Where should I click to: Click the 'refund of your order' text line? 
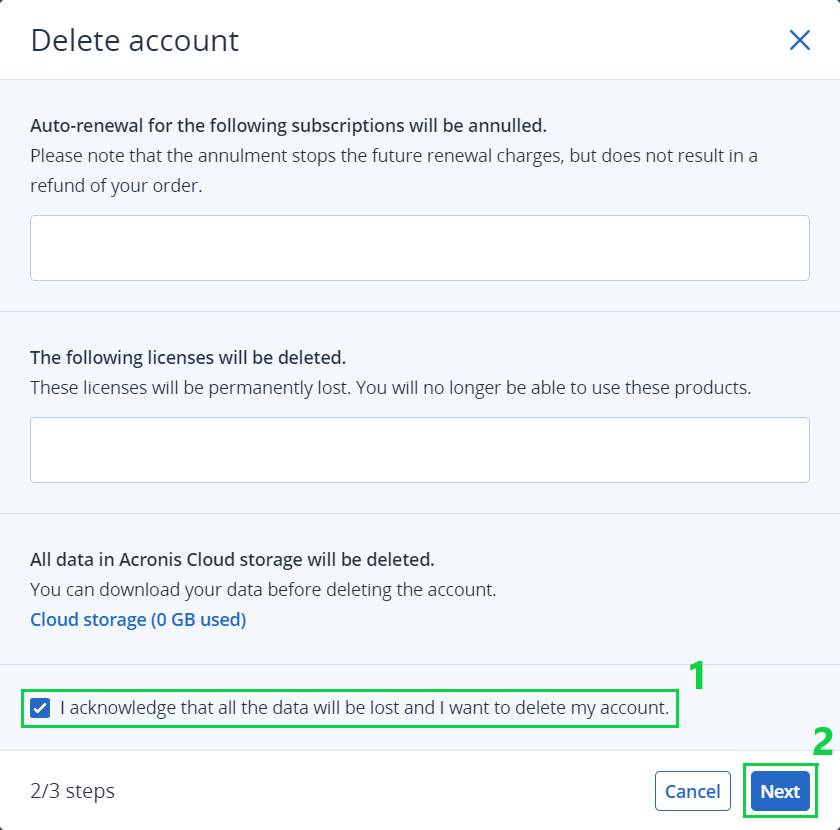(116, 185)
